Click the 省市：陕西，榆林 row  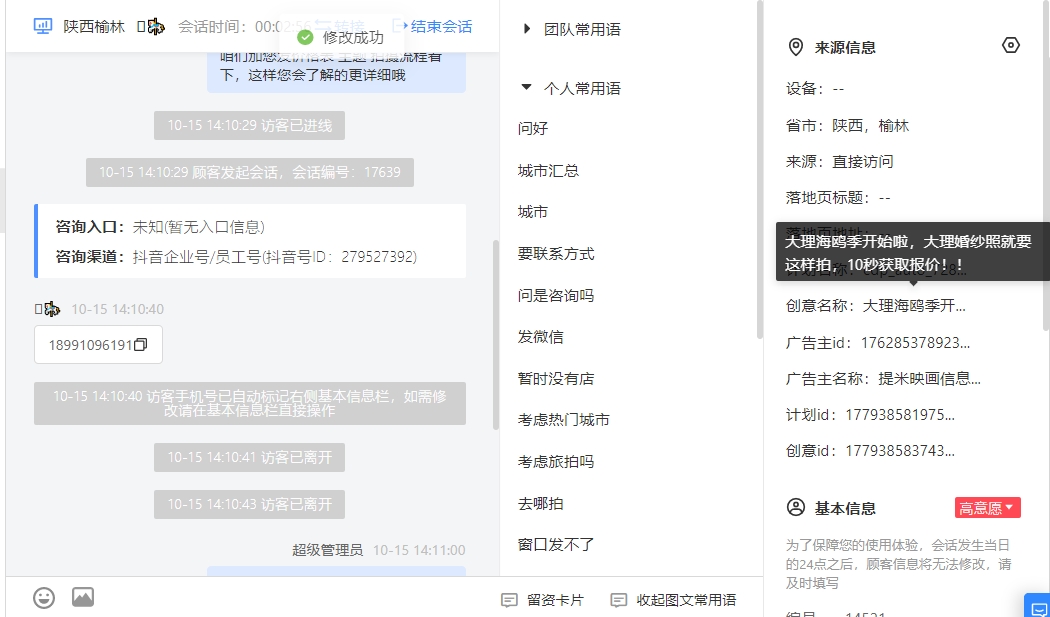pos(847,125)
